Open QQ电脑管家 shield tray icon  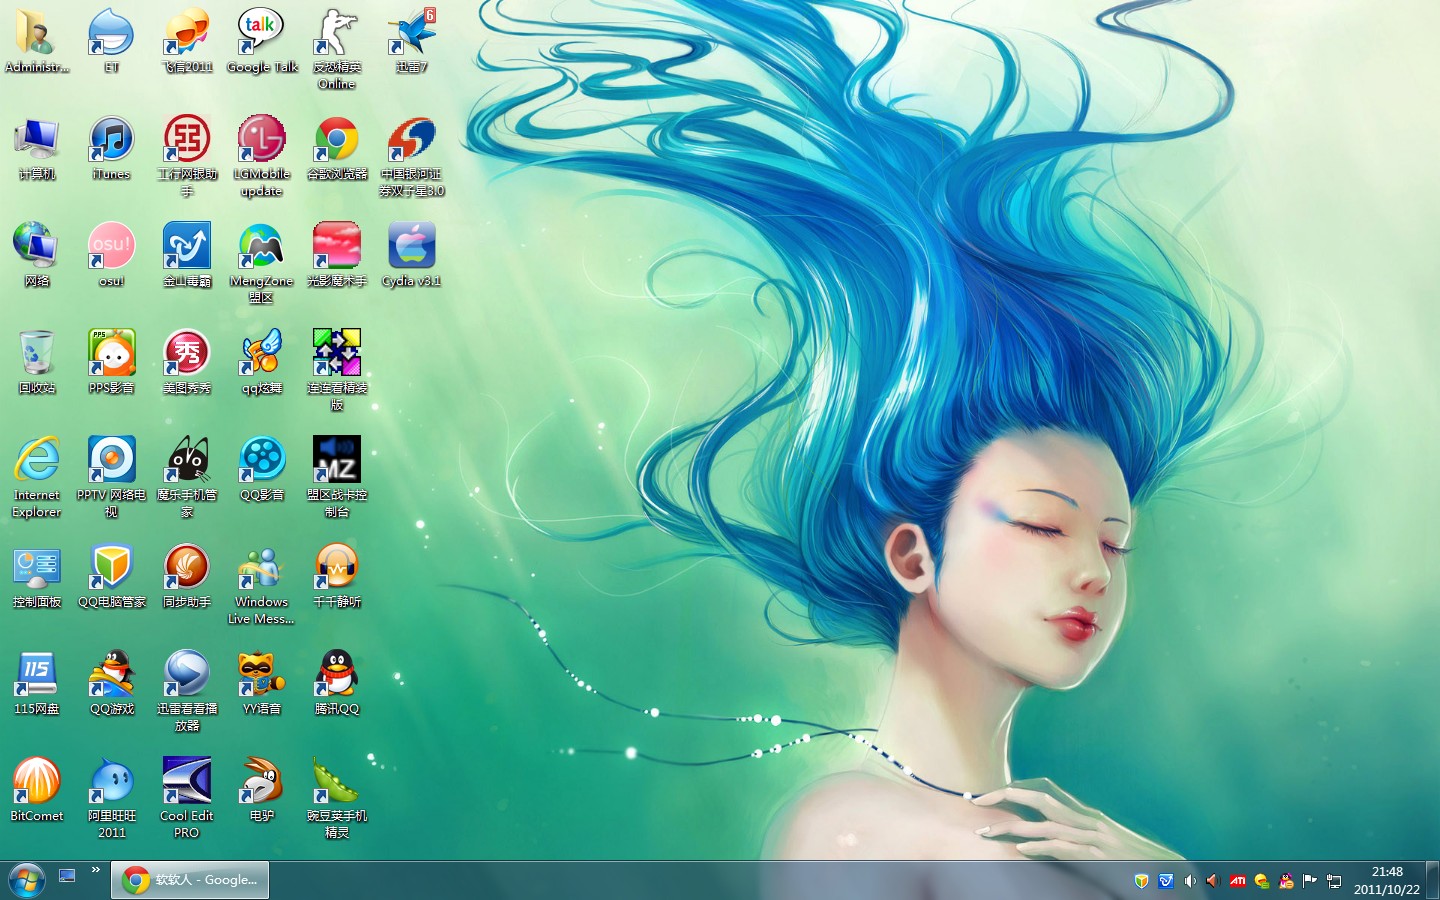pos(1141,881)
